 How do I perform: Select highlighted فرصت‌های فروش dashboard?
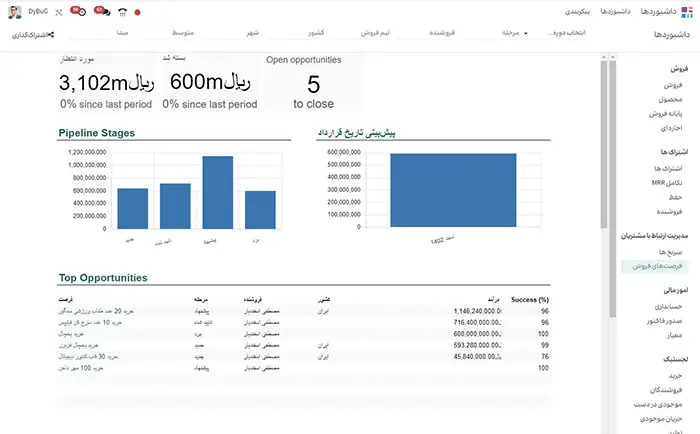pos(654,266)
